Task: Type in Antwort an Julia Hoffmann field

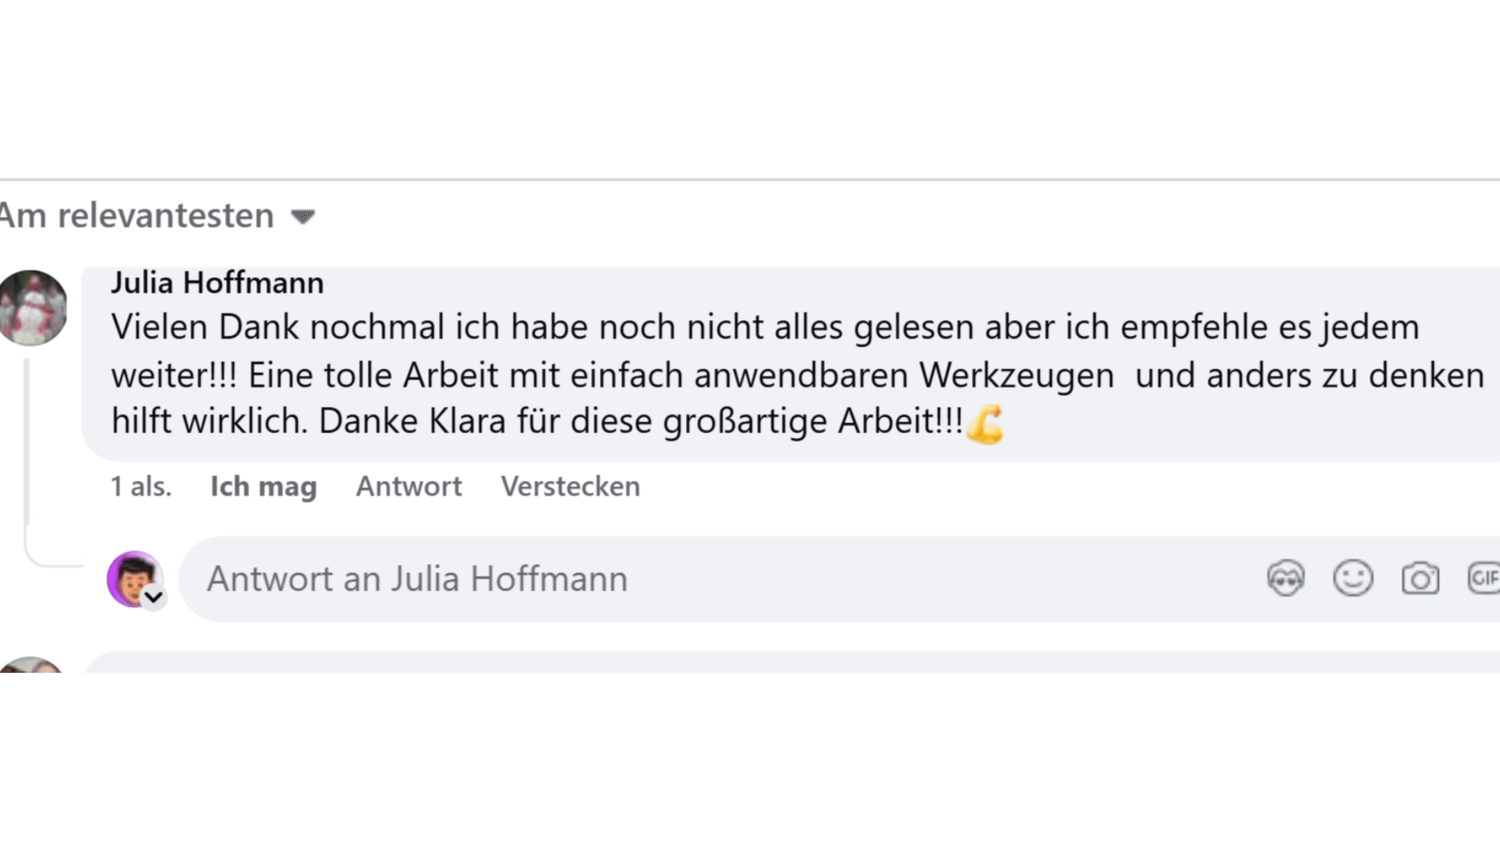Action: tap(700, 579)
